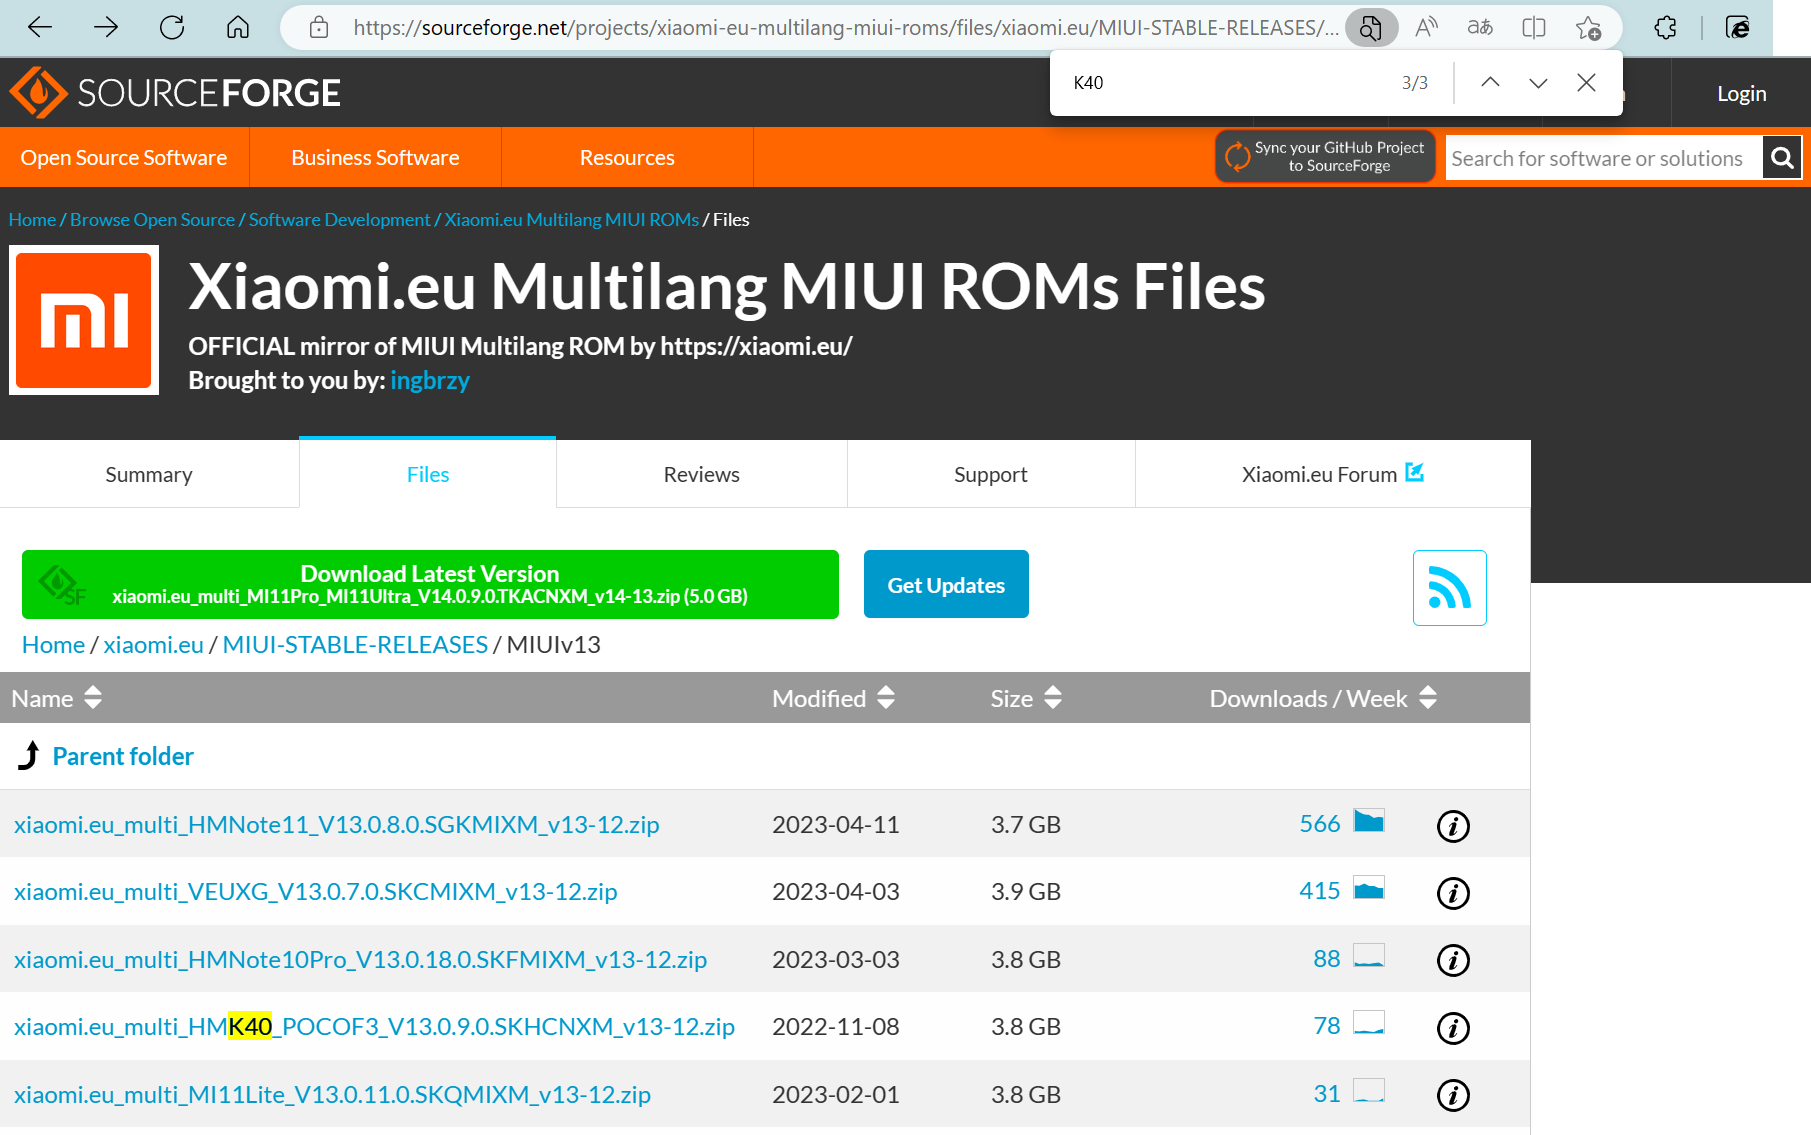
Task: View info icon for VEUXG file
Action: [x=1453, y=893]
